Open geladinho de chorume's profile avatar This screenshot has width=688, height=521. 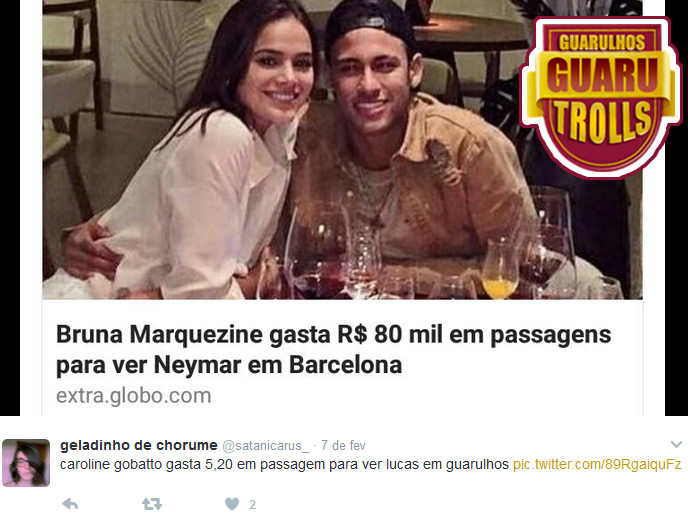(x=26, y=463)
